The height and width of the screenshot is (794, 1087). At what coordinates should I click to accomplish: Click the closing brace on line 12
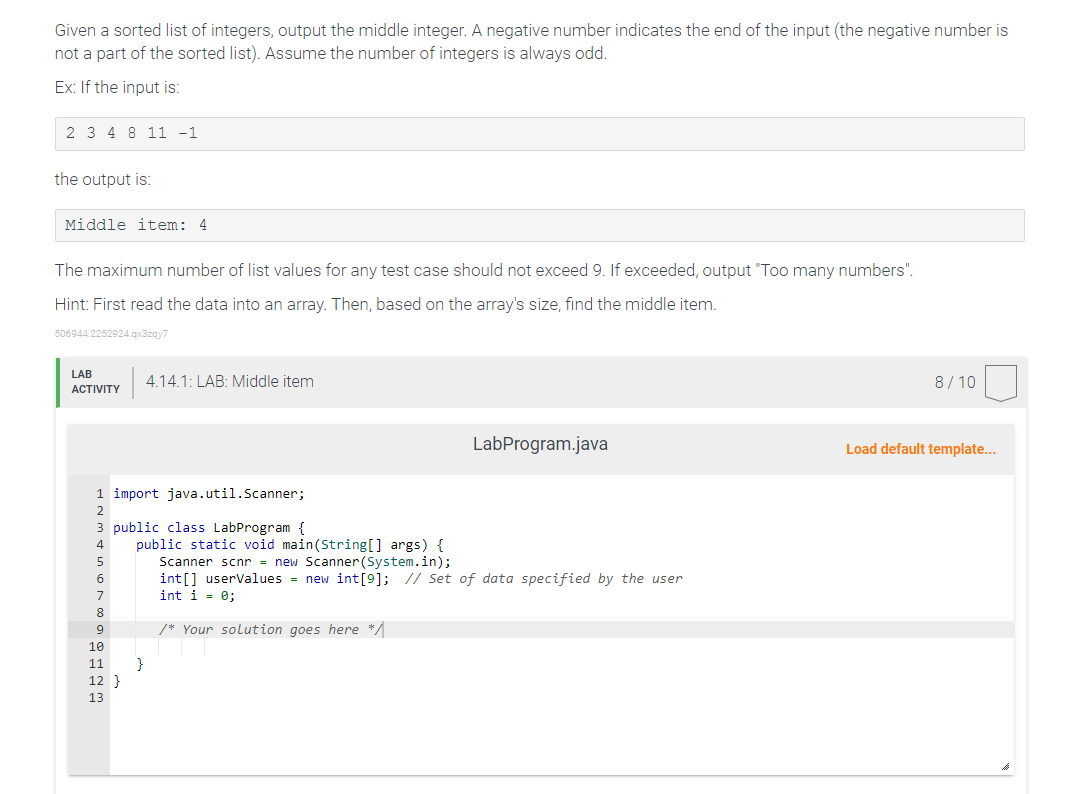117,680
